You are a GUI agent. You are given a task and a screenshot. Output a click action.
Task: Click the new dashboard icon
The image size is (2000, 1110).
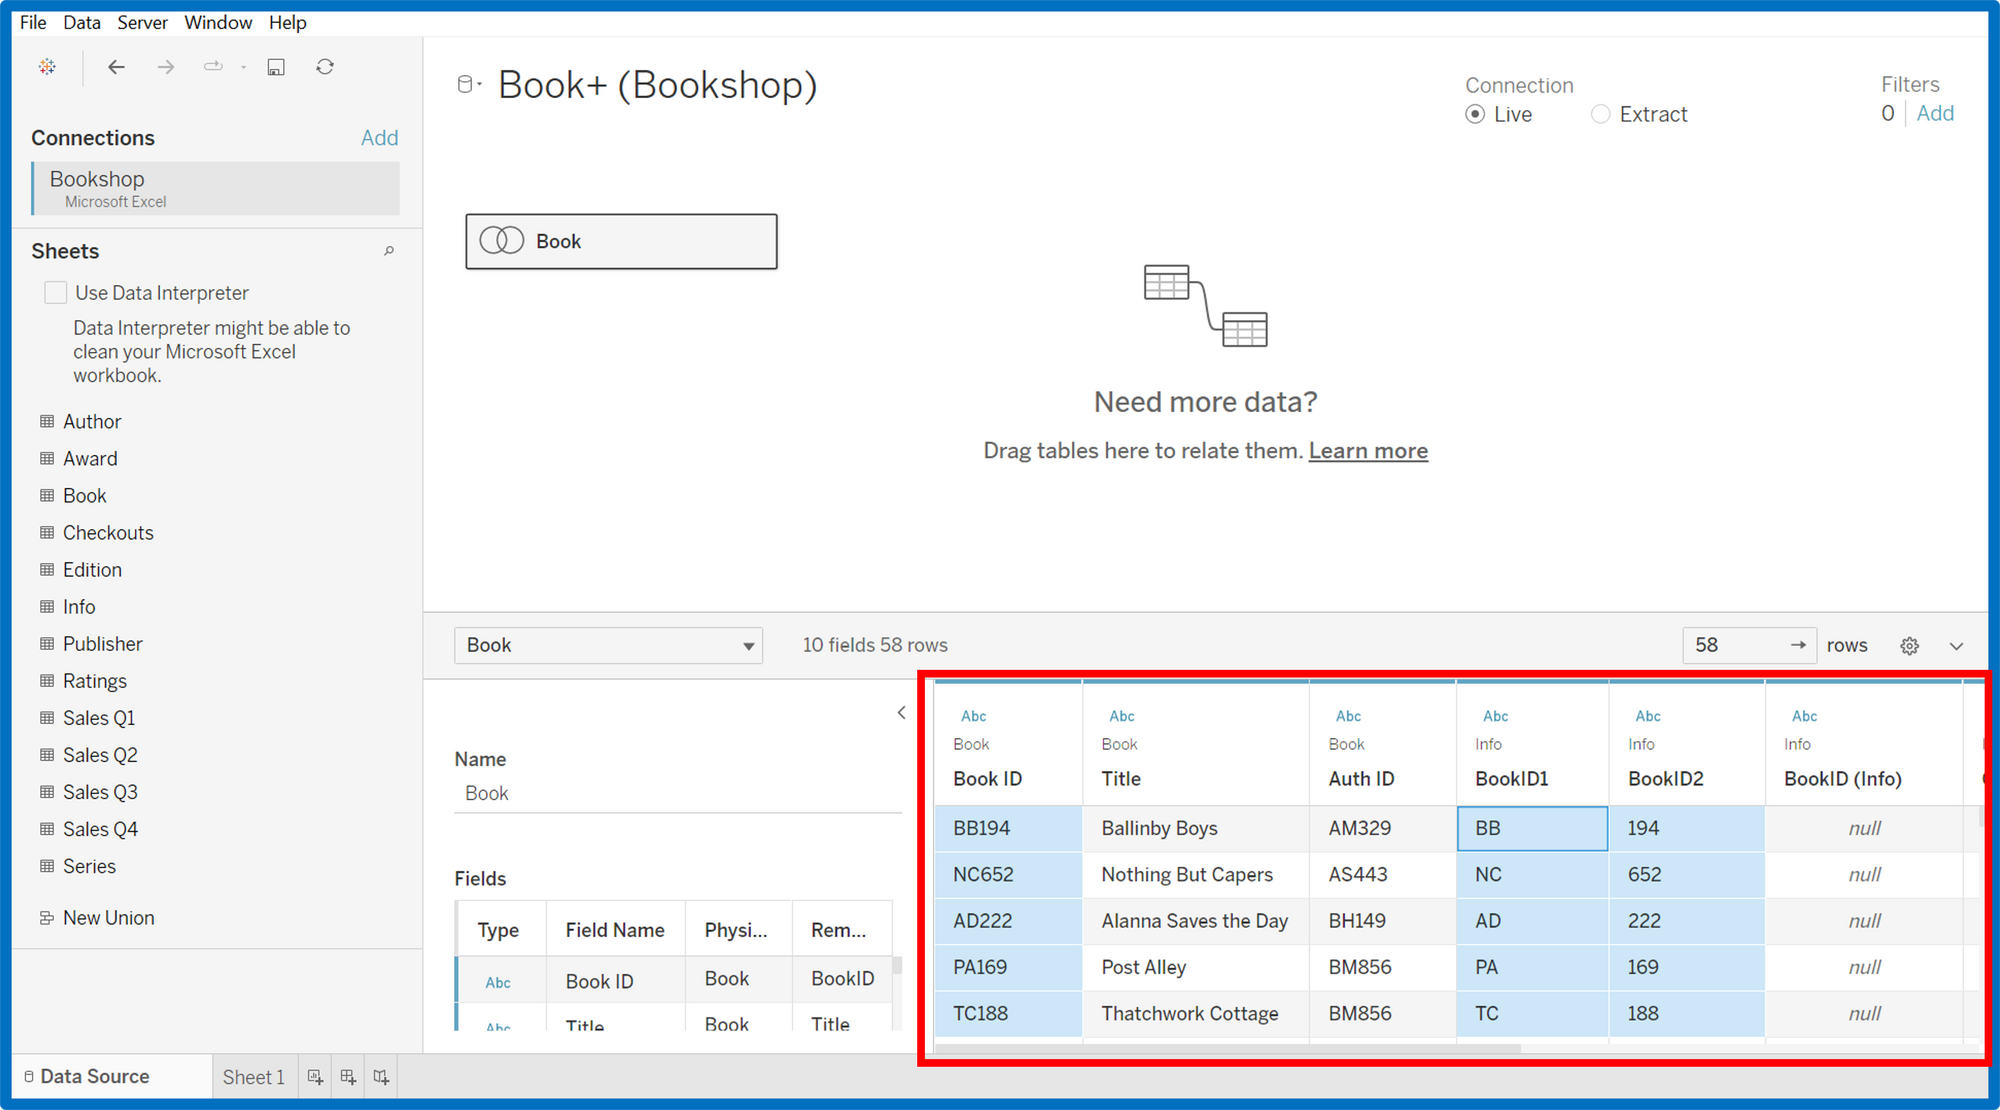[348, 1077]
